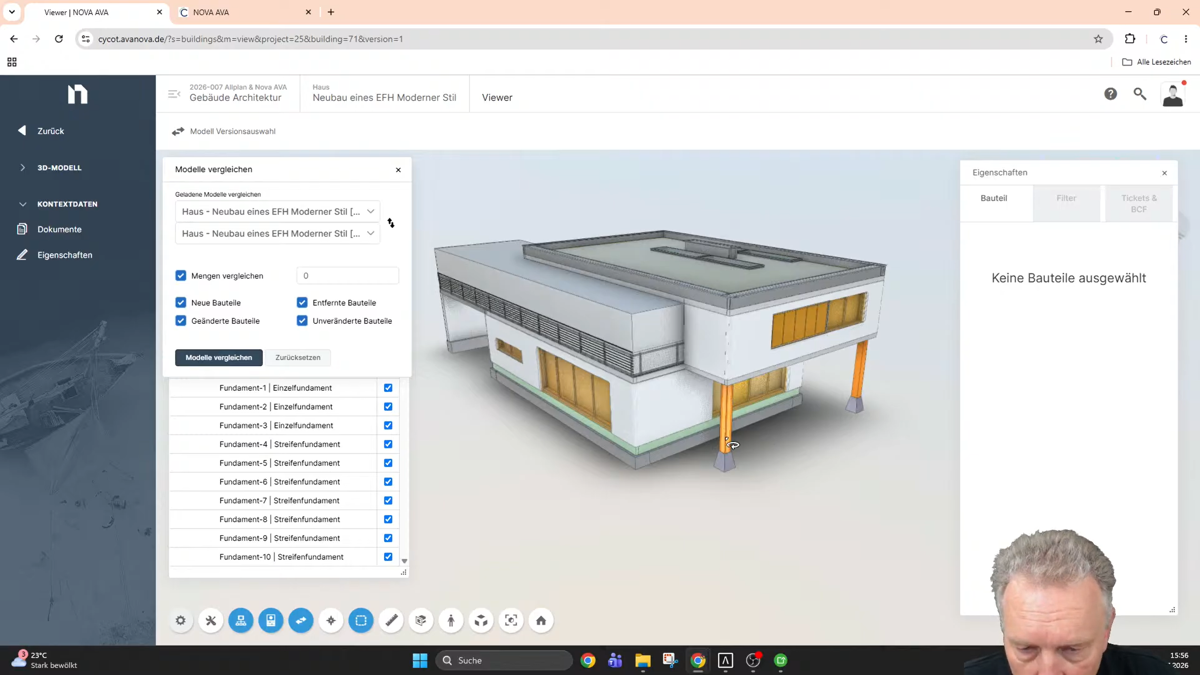Switch to the Filter tab
This screenshot has height=675, width=1200.
tap(1067, 198)
